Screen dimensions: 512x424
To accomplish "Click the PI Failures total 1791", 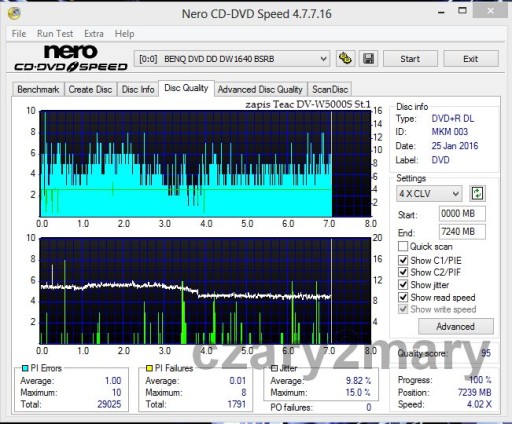I will coord(237,404).
